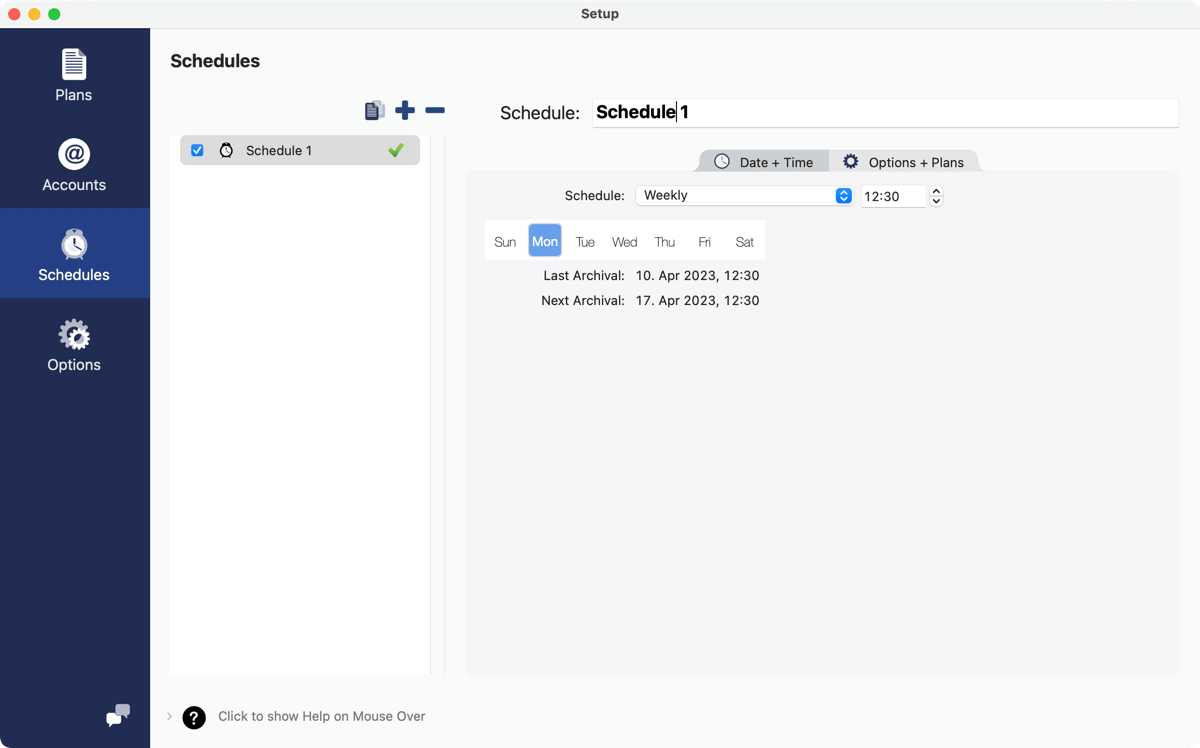Remove schedule with the minus icon
This screenshot has width=1200, height=748.
coord(435,110)
